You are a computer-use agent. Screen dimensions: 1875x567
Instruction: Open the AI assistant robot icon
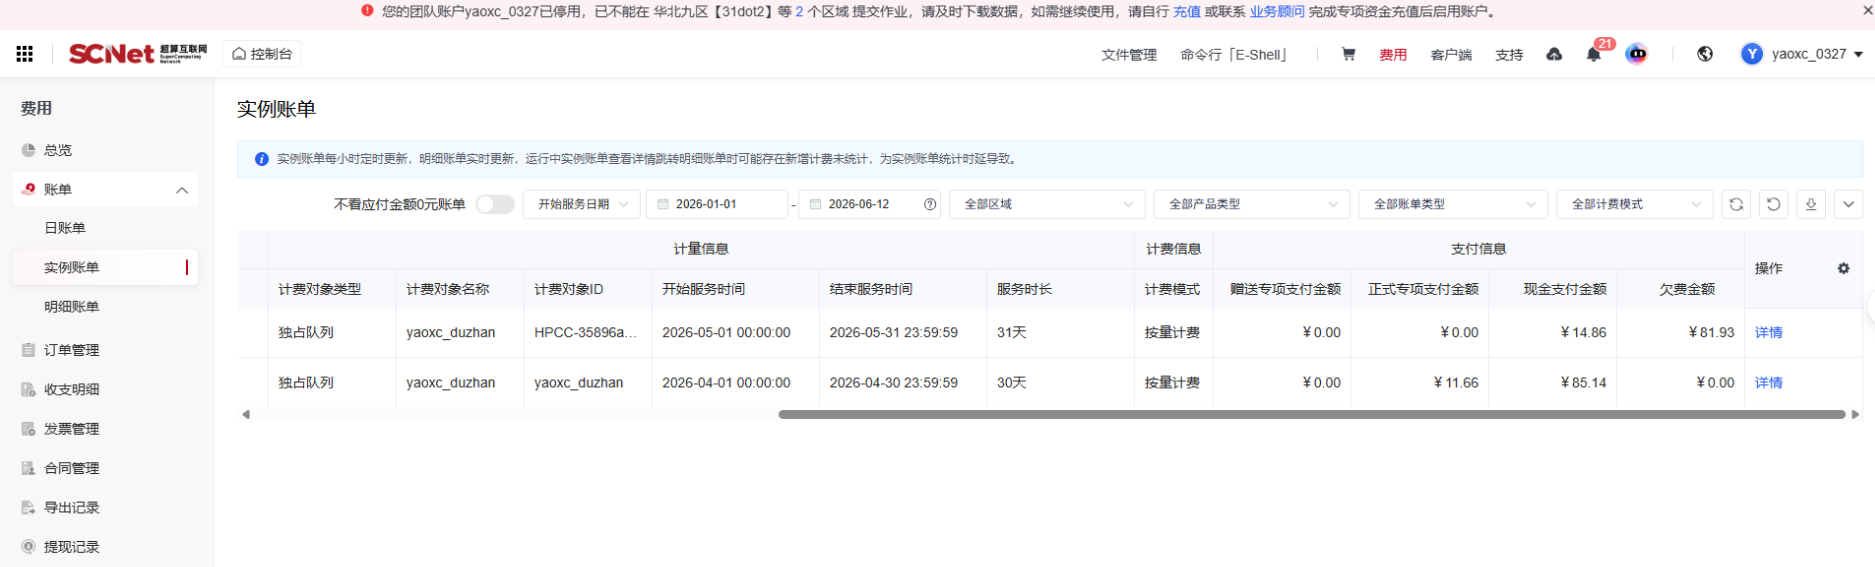pos(1636,54)
